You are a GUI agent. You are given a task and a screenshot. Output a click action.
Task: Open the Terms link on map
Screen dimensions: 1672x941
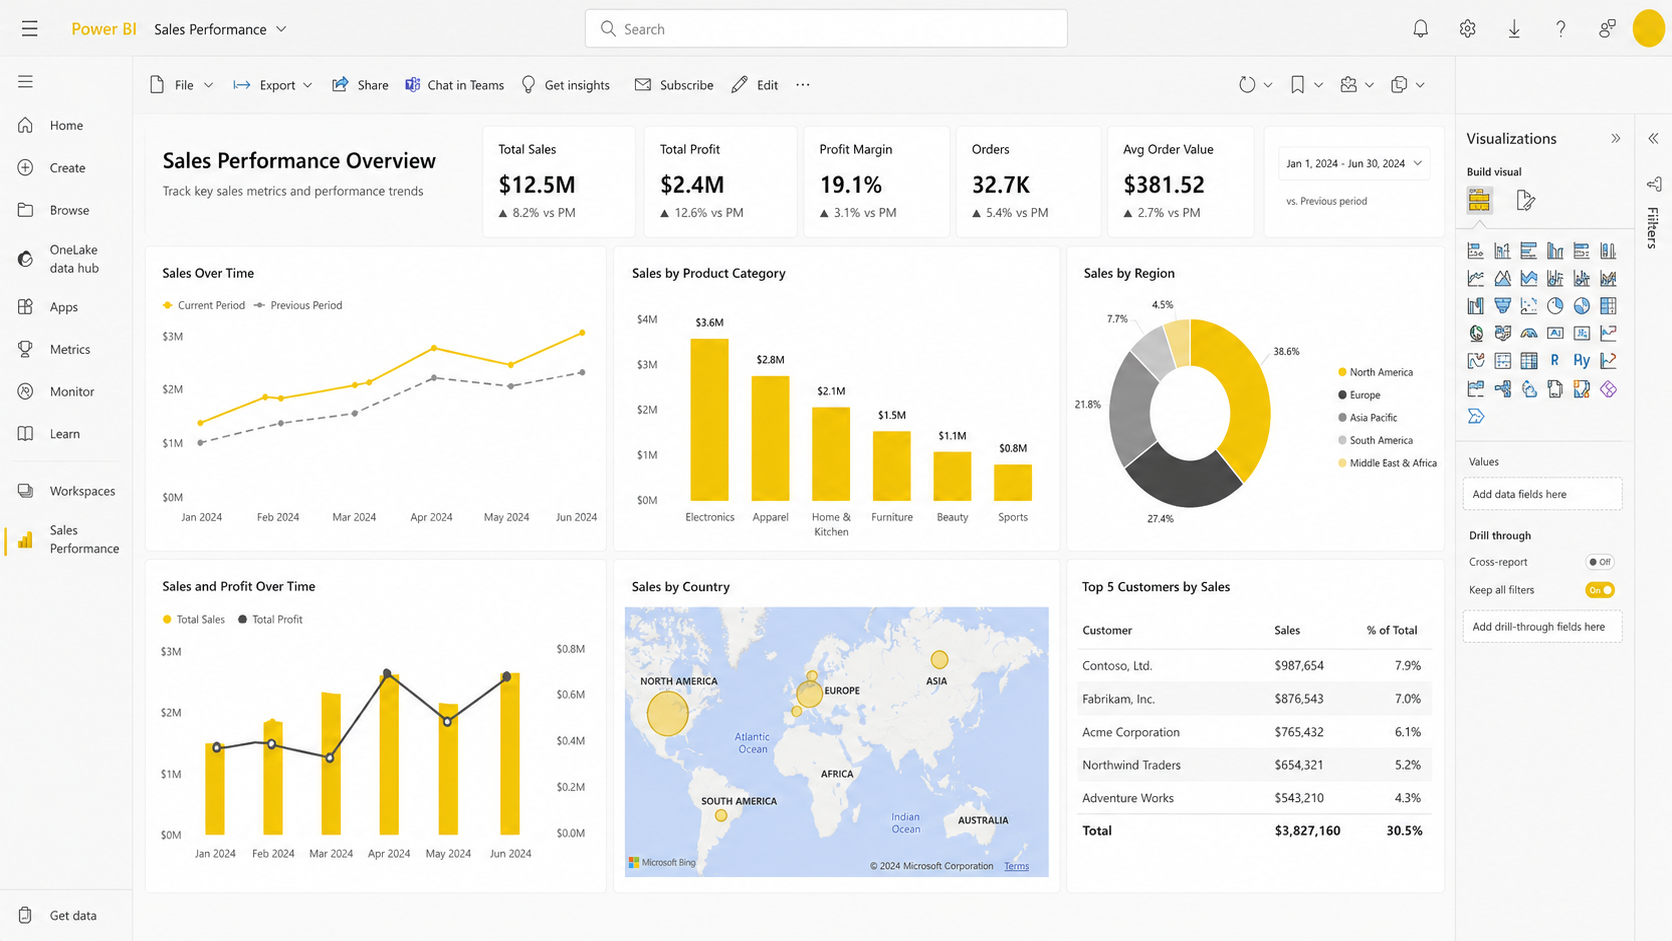(x=1016, y=866)
